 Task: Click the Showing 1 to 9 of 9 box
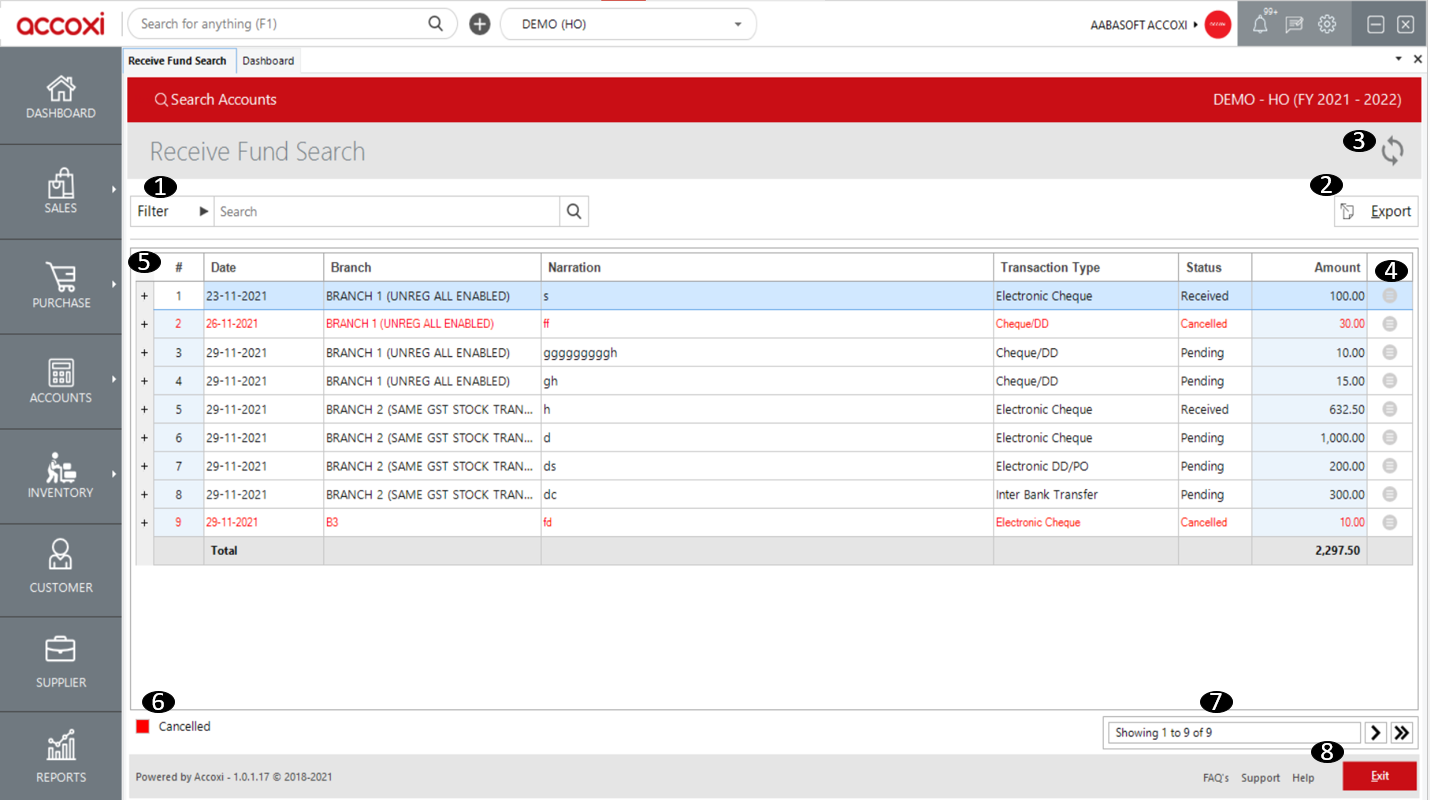tap(1234, 733)
